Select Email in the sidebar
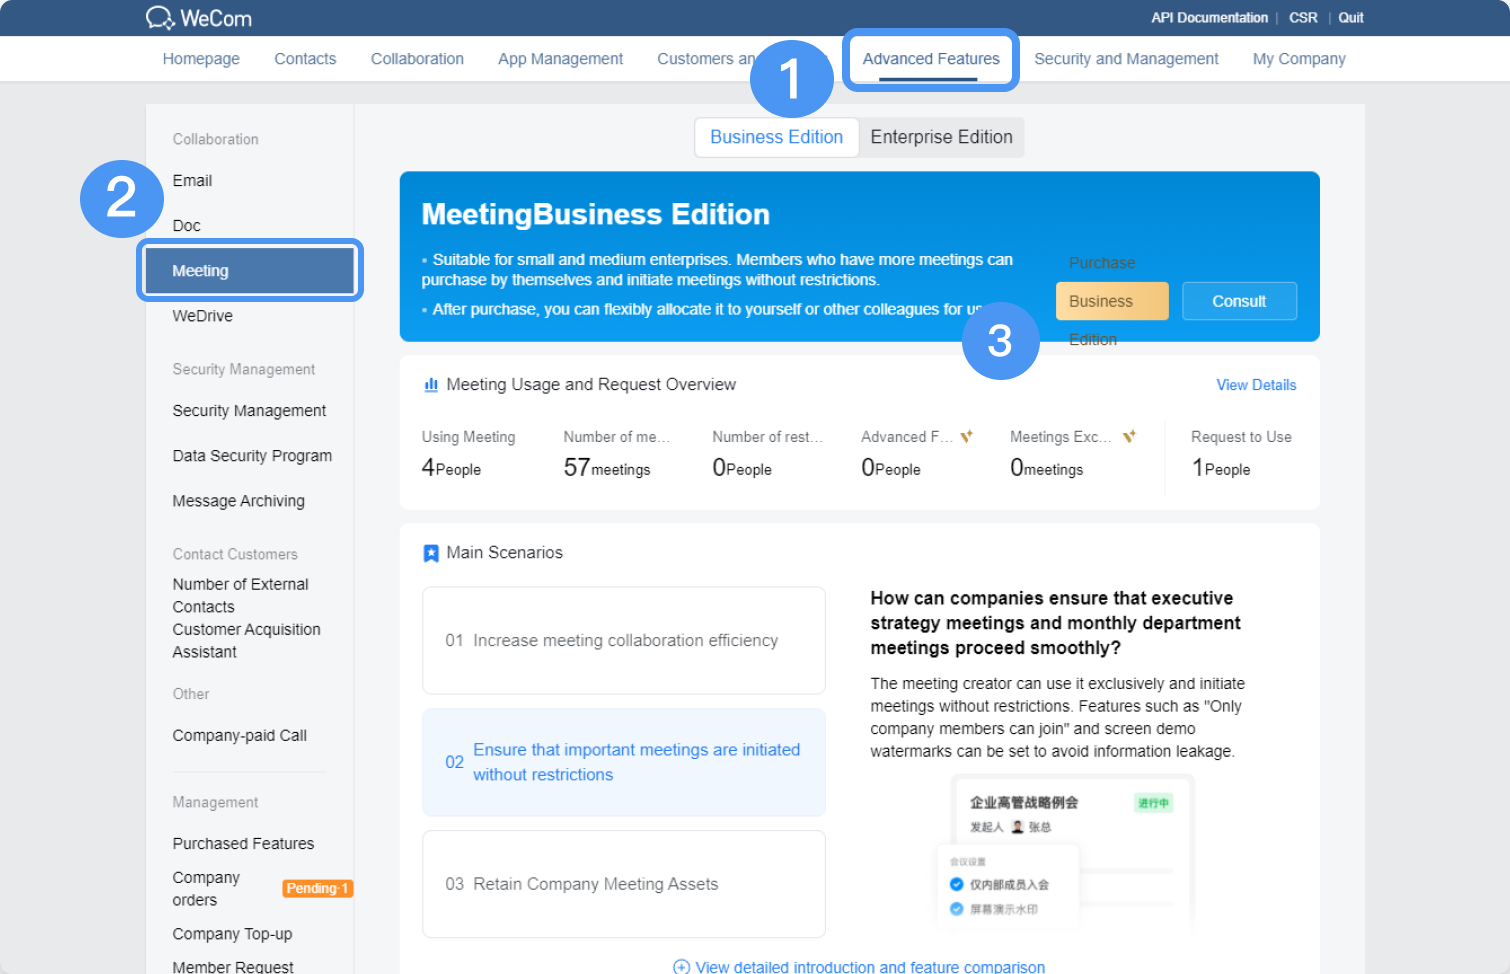Screen dimensions: 1510x974 click(192, 181)
